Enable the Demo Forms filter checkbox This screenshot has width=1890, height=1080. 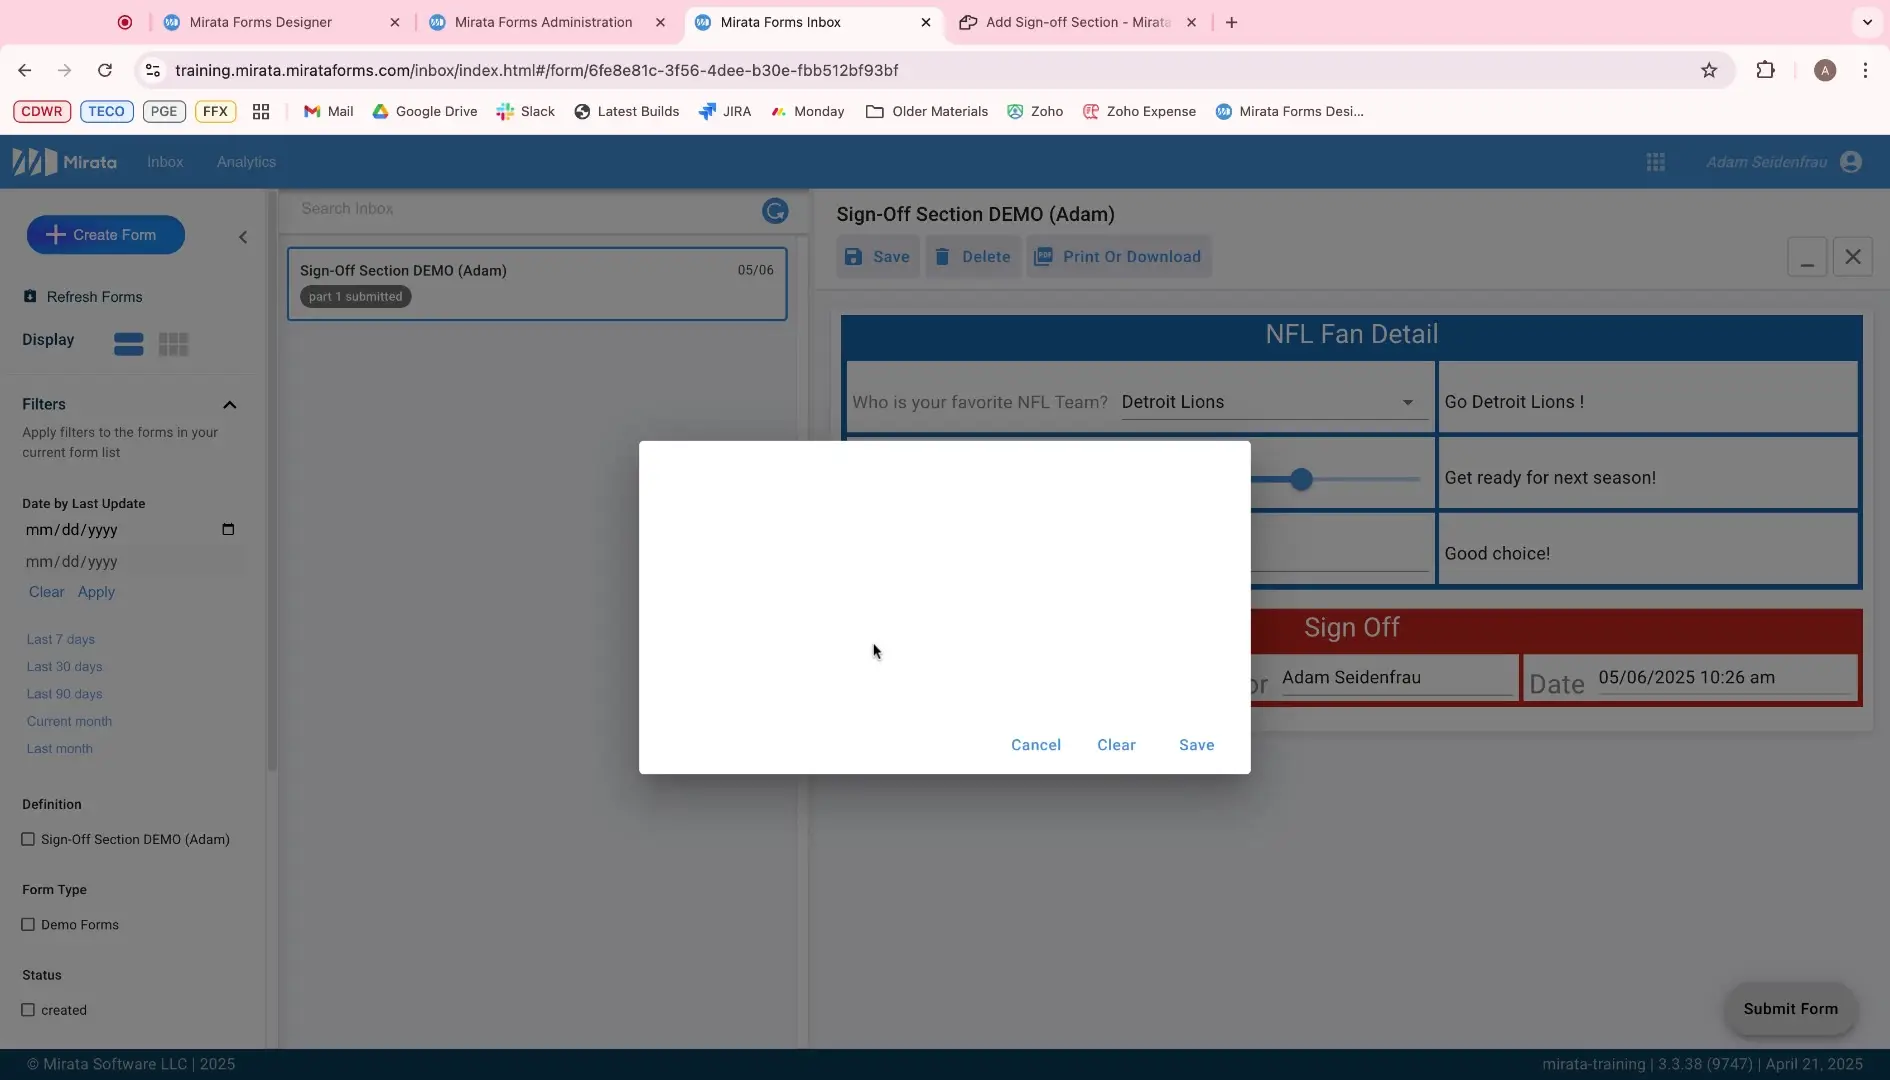29,924
